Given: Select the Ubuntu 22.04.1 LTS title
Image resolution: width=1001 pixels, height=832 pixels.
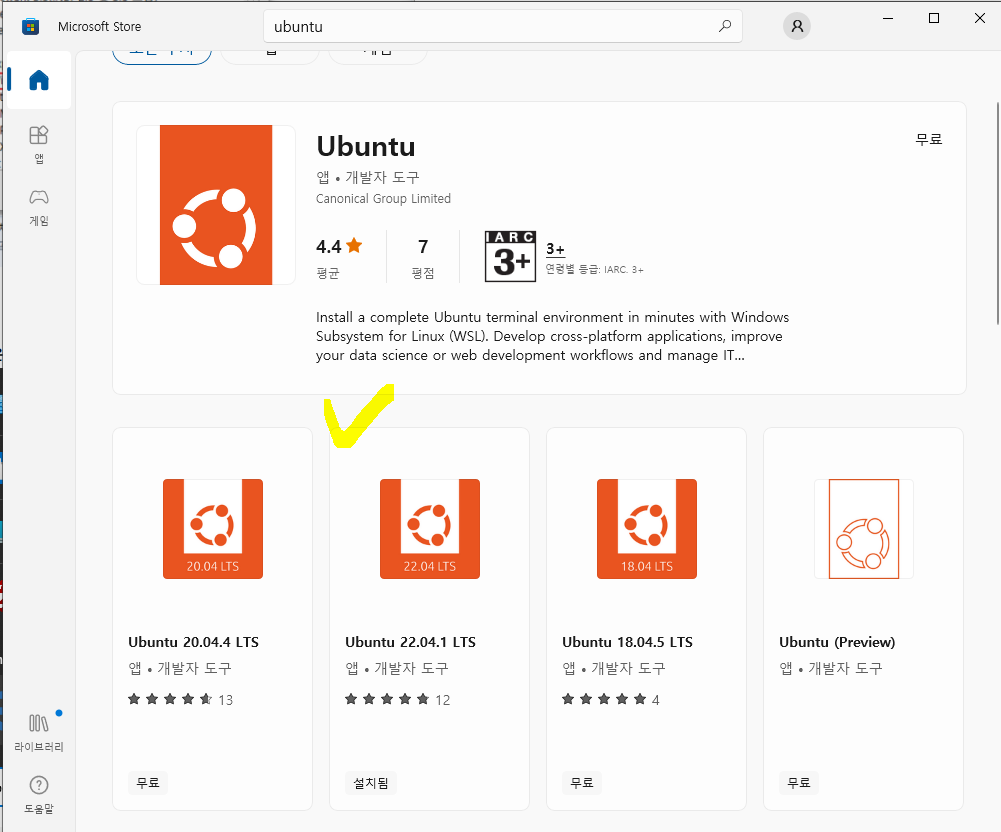Looking at the screenshot, I should click(410, 642).
